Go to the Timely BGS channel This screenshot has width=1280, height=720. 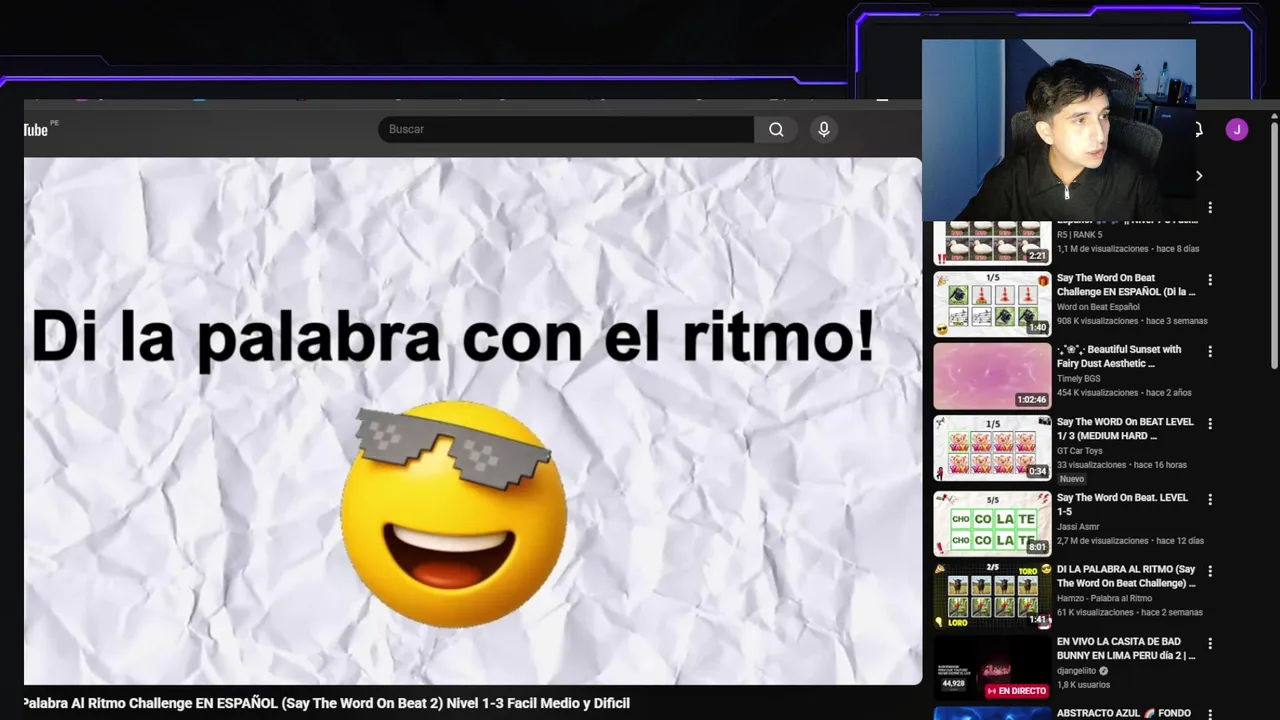point(1078,379)
